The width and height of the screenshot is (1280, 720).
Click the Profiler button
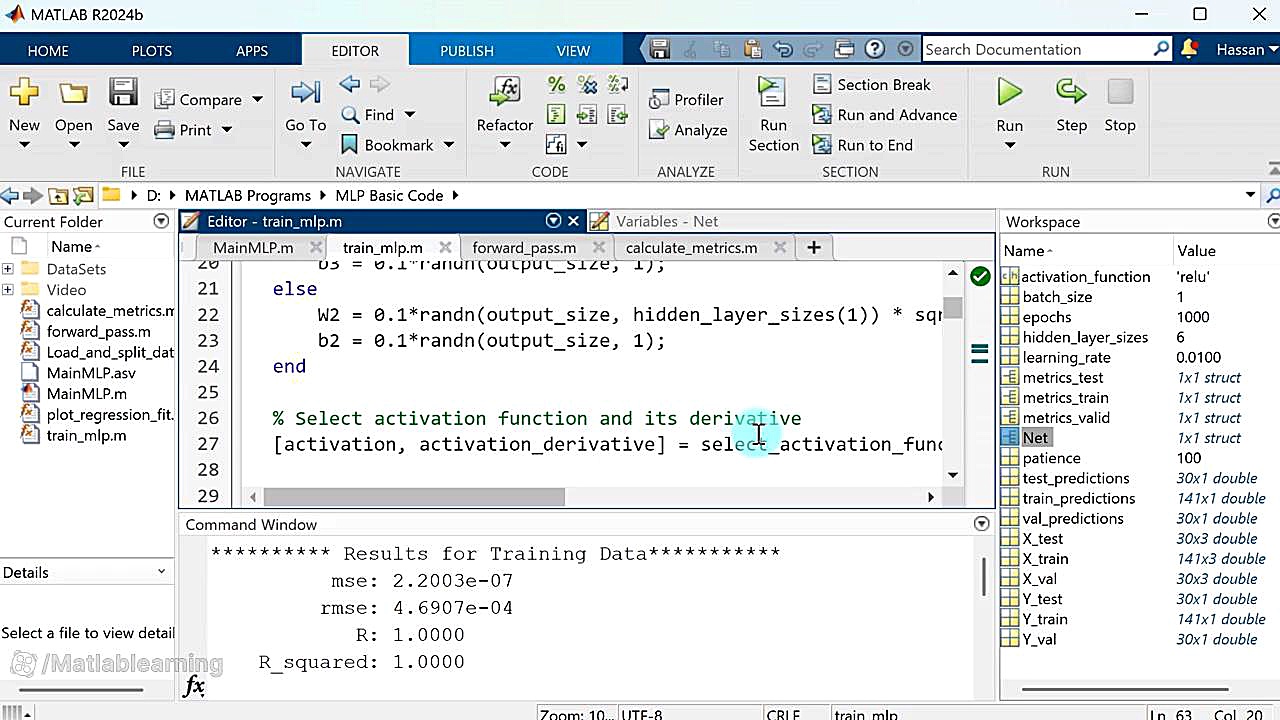686,100
